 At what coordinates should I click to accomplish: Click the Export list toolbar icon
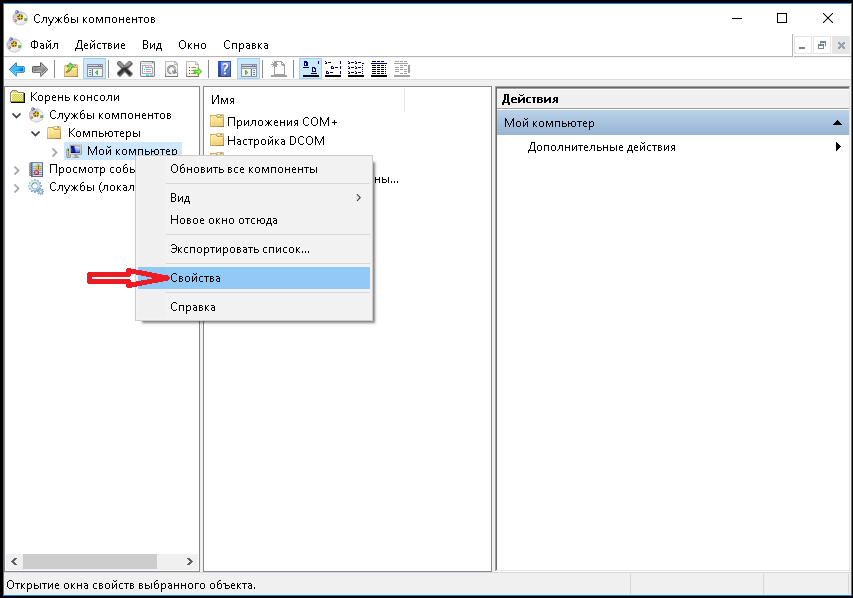195,69
